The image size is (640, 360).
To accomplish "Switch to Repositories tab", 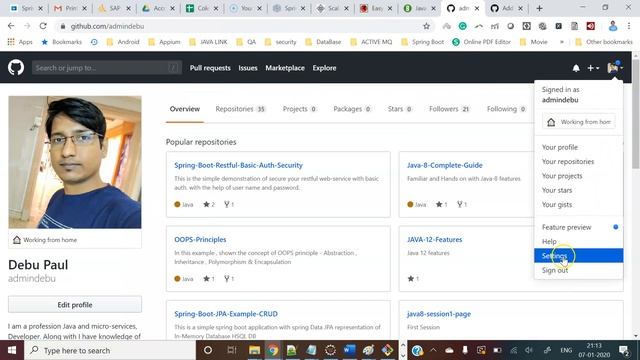I will 241,109.
